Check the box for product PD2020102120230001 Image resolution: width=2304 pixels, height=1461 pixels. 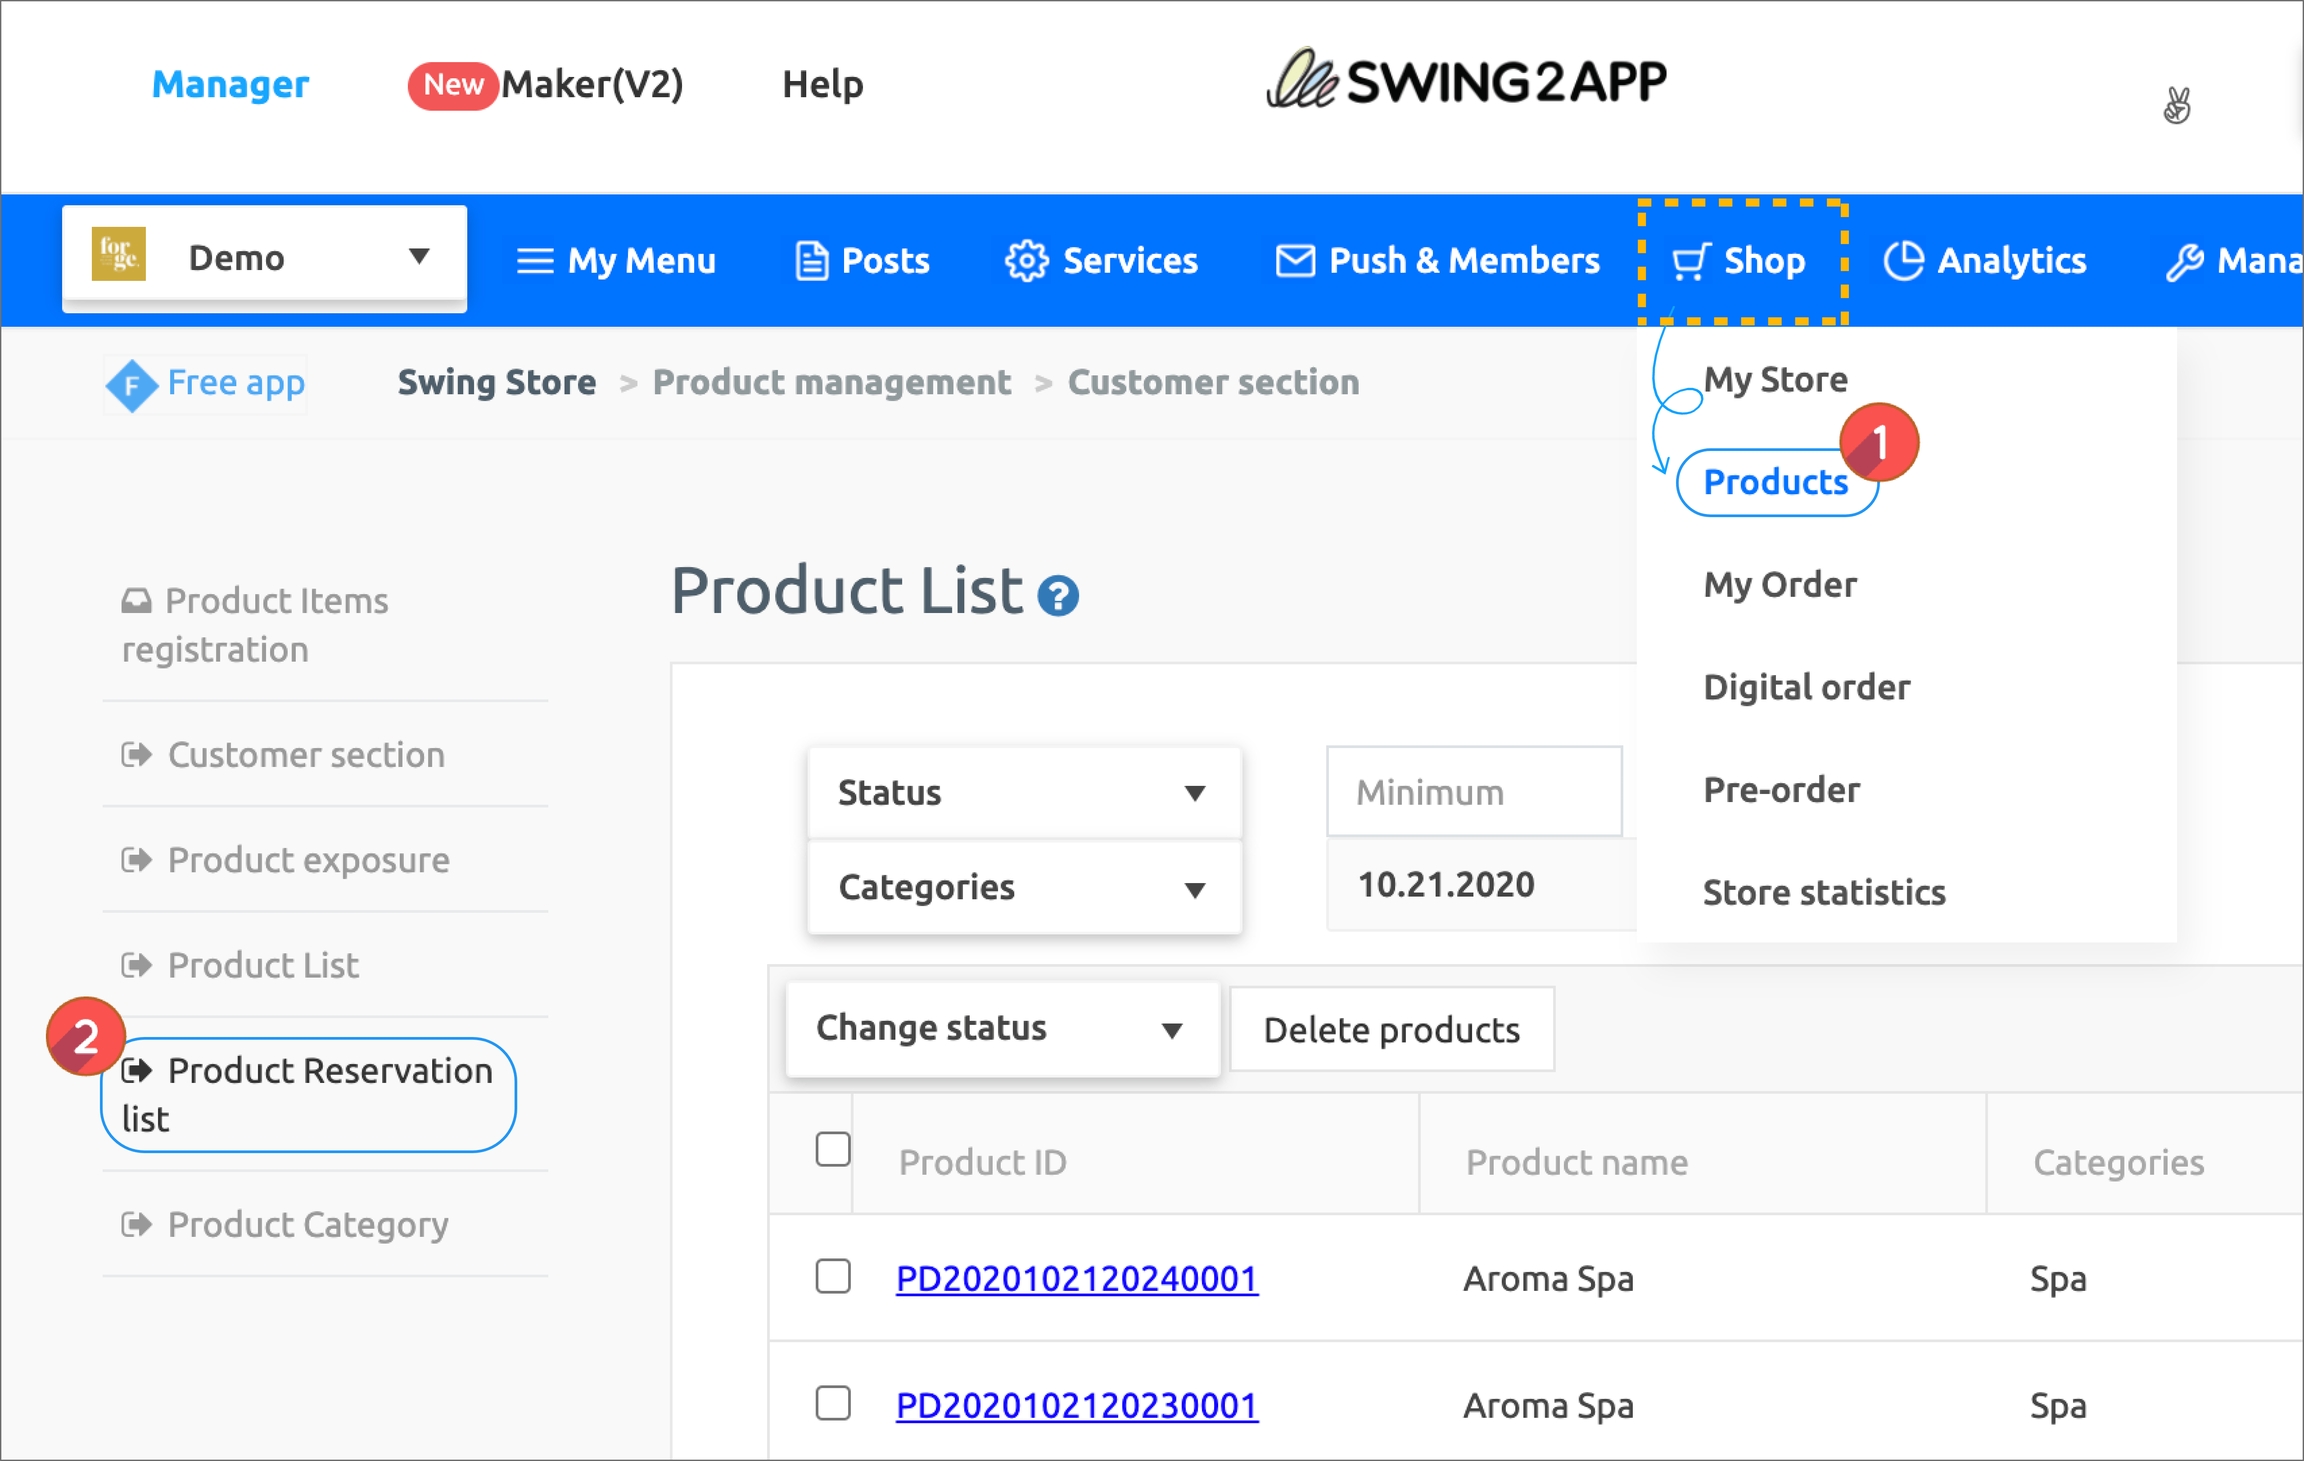point(832,1404)
